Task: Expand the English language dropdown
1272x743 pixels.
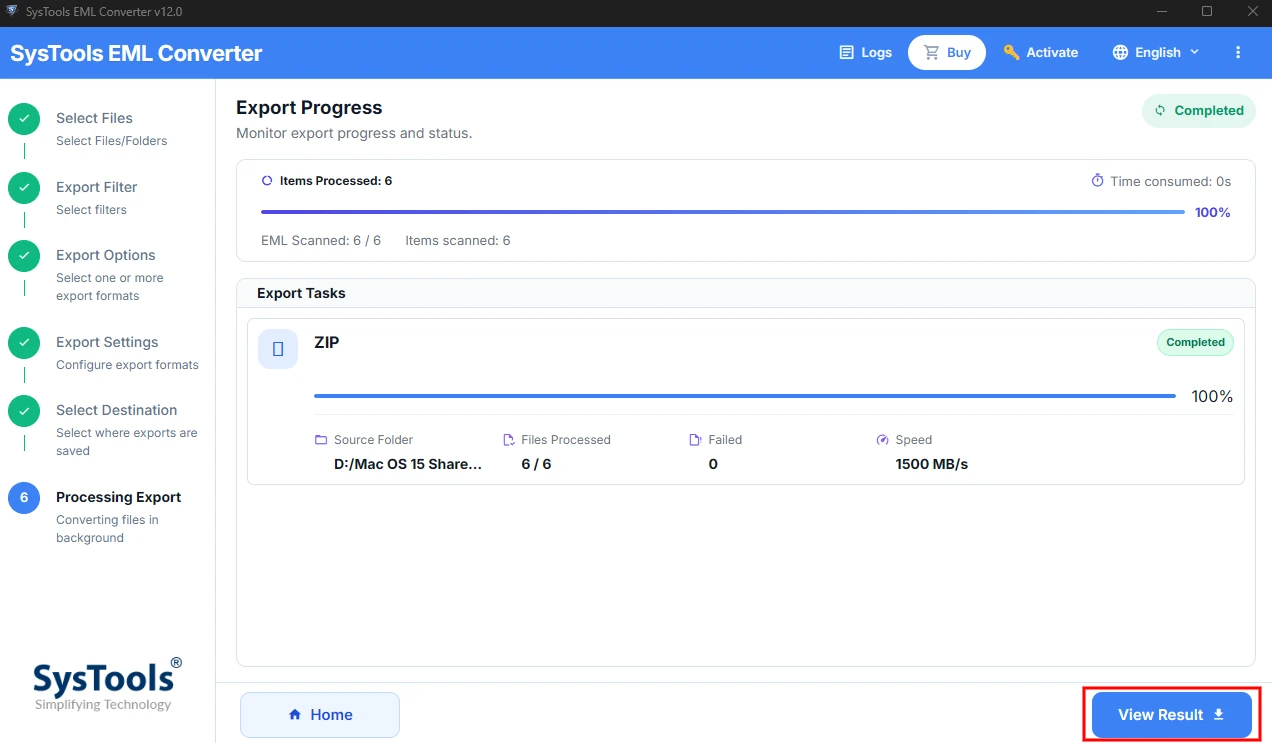Action: tap(1156, 52)
